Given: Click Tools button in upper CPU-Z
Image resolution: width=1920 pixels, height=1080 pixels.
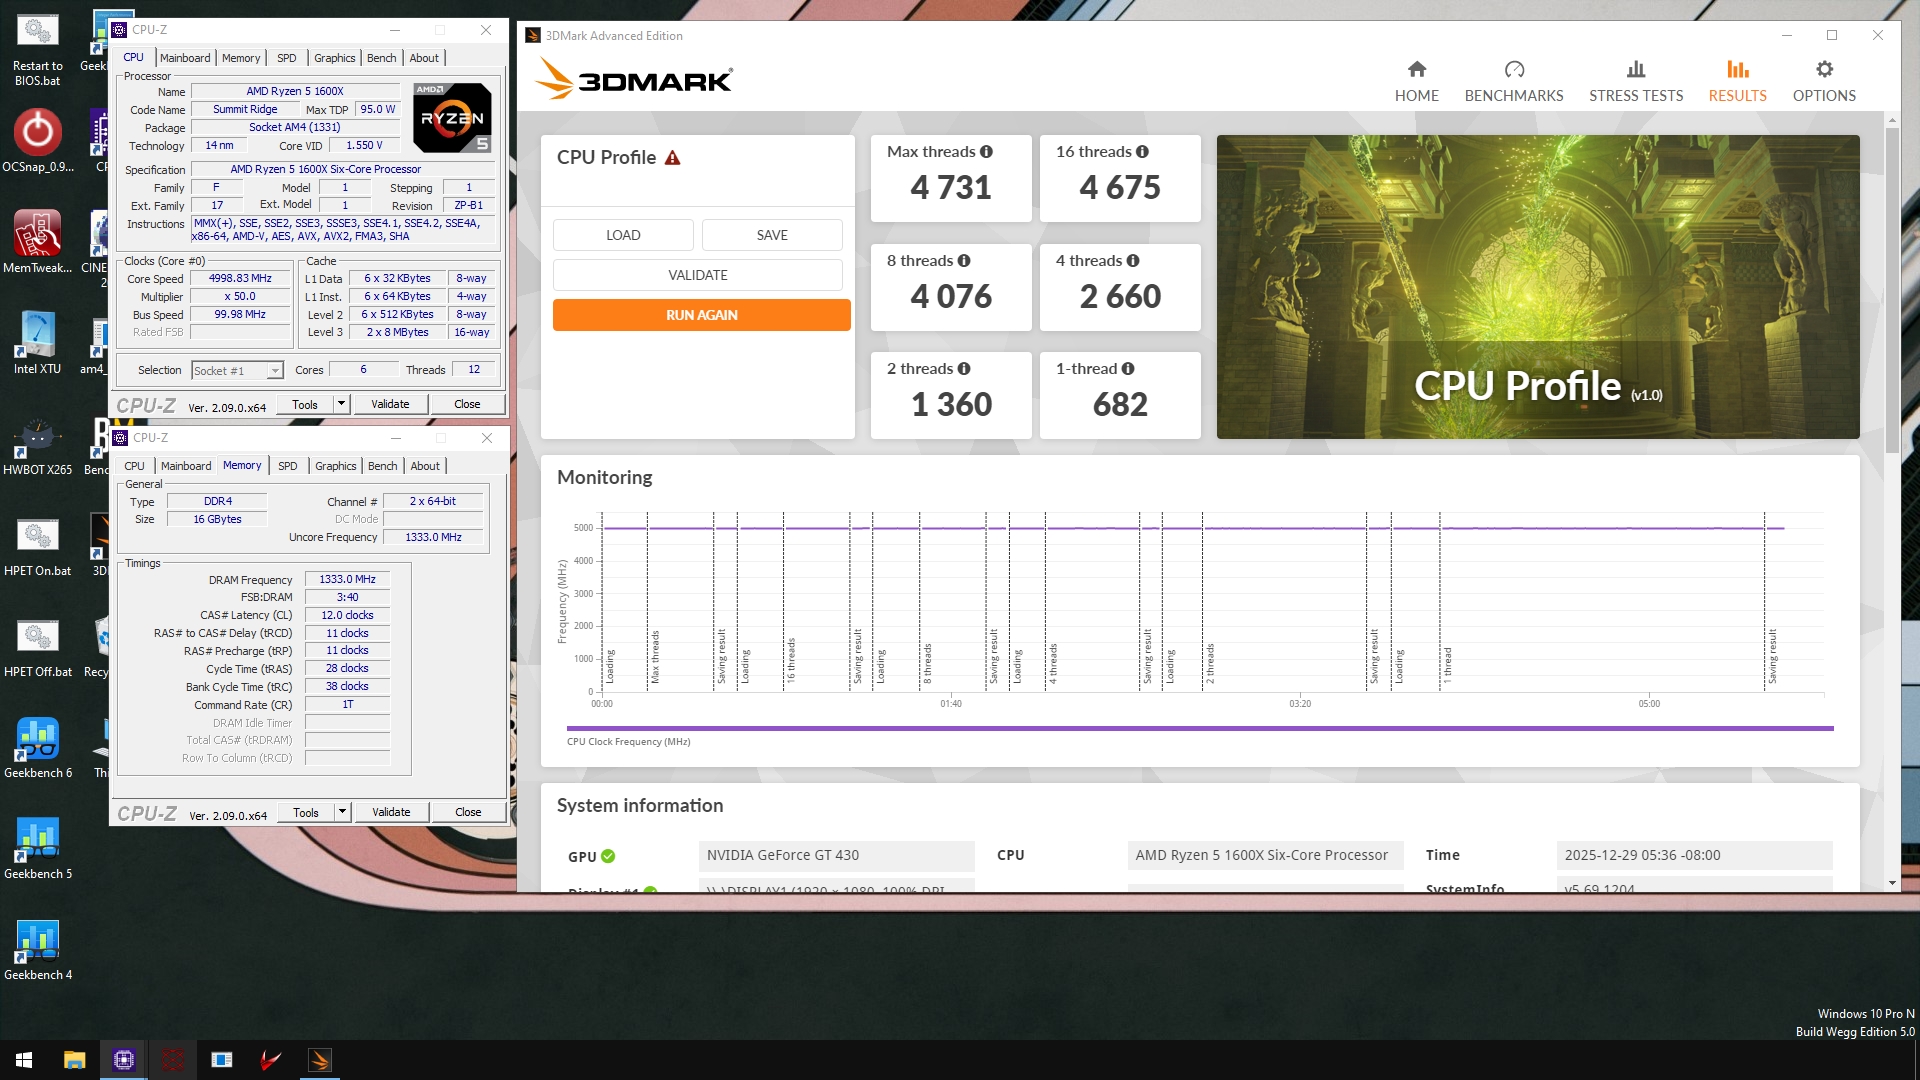Looking at the screenshot, I should pos(305,404).
